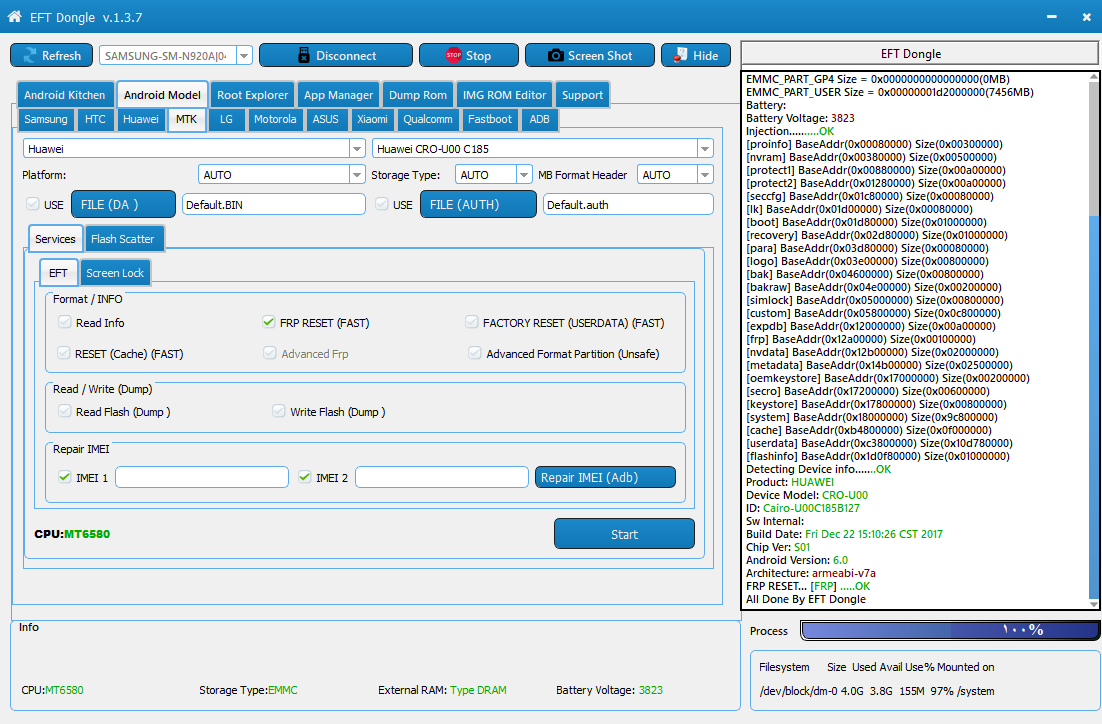Click the FILE (AUTH) button
1102x724 pixels.
478,205
